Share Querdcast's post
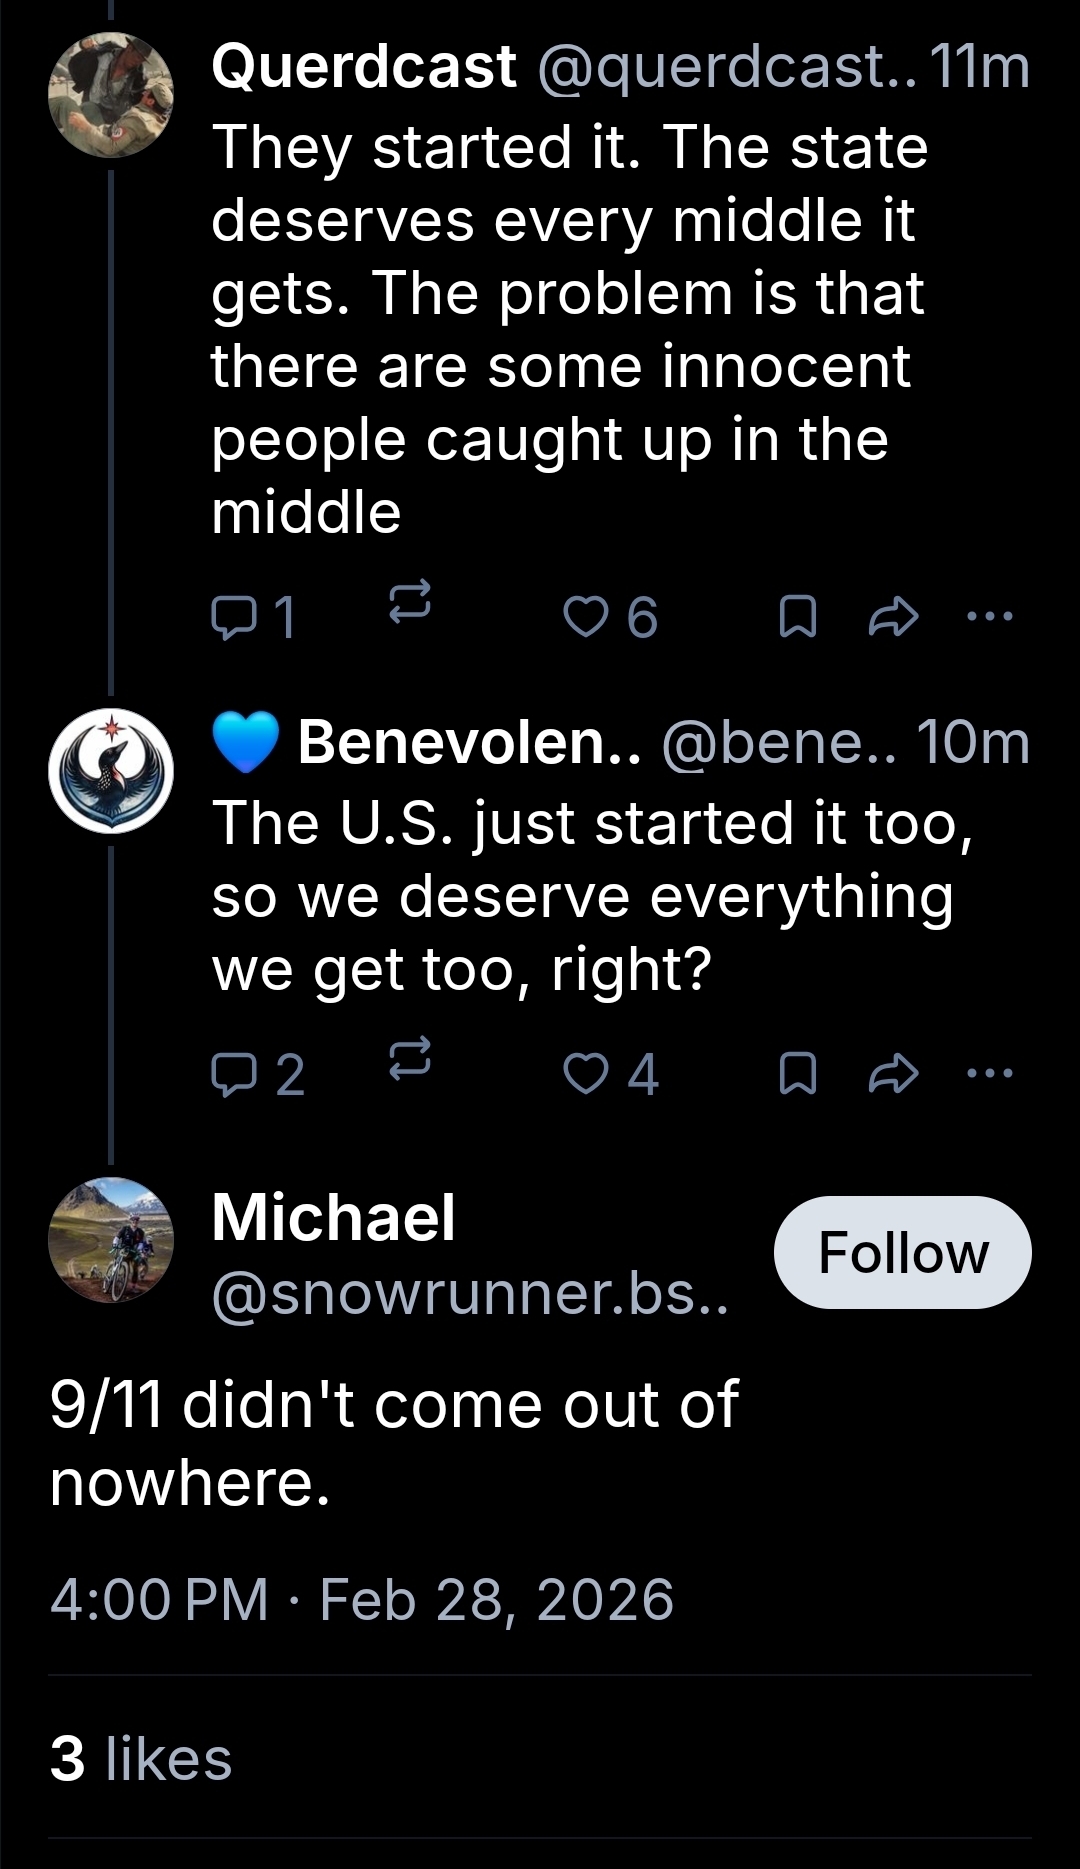 893,616
